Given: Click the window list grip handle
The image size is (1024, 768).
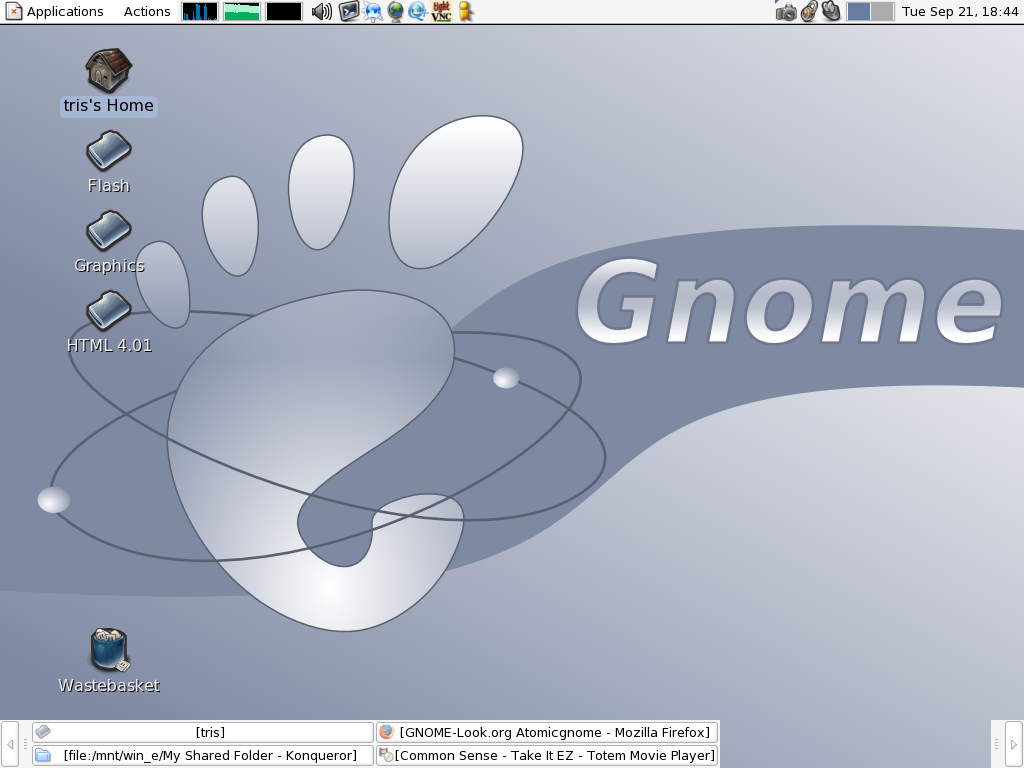Looking at the screenshot, I should point(25,744).
